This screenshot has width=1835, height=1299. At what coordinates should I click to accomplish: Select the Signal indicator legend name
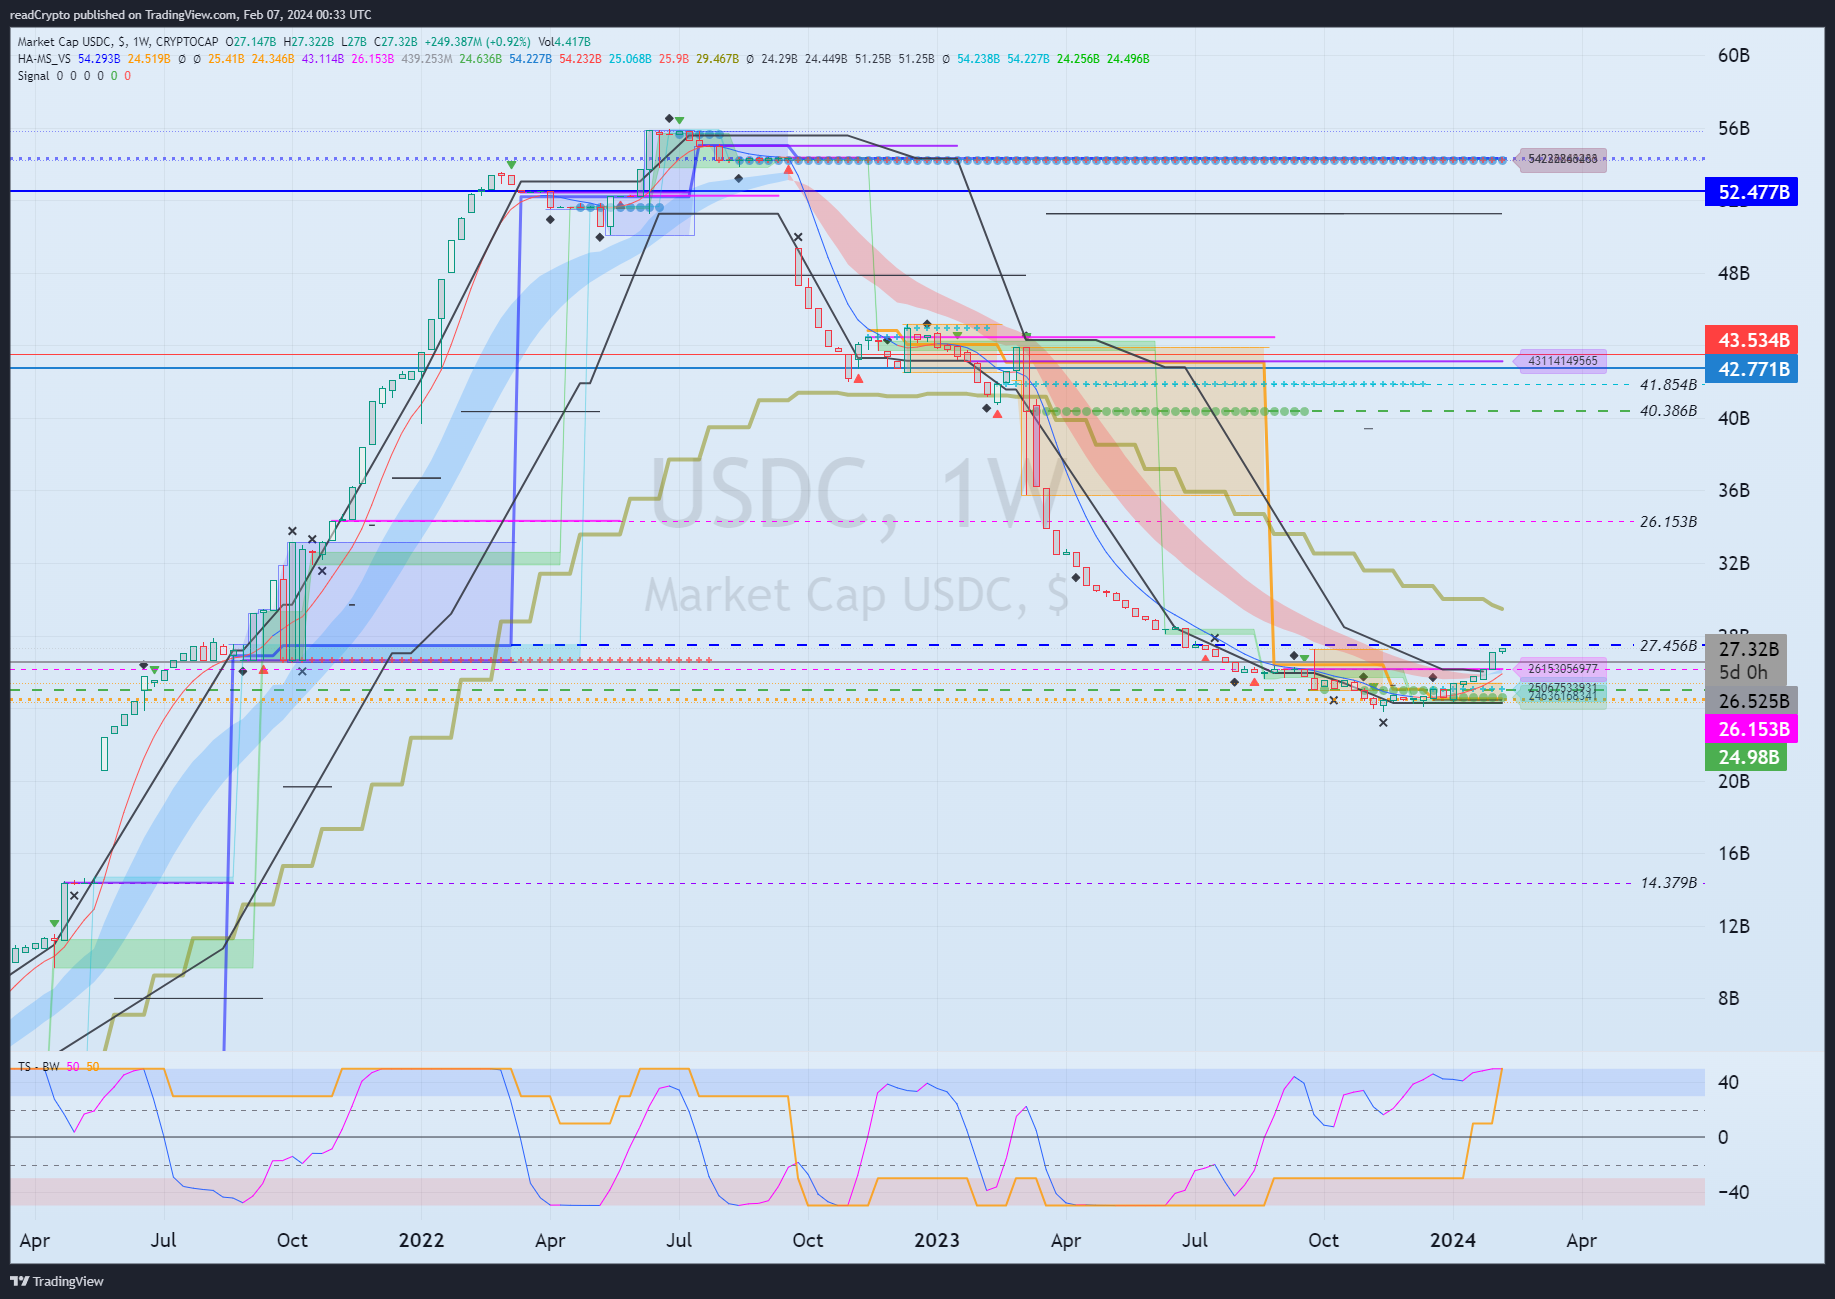[x=33, y=76]
